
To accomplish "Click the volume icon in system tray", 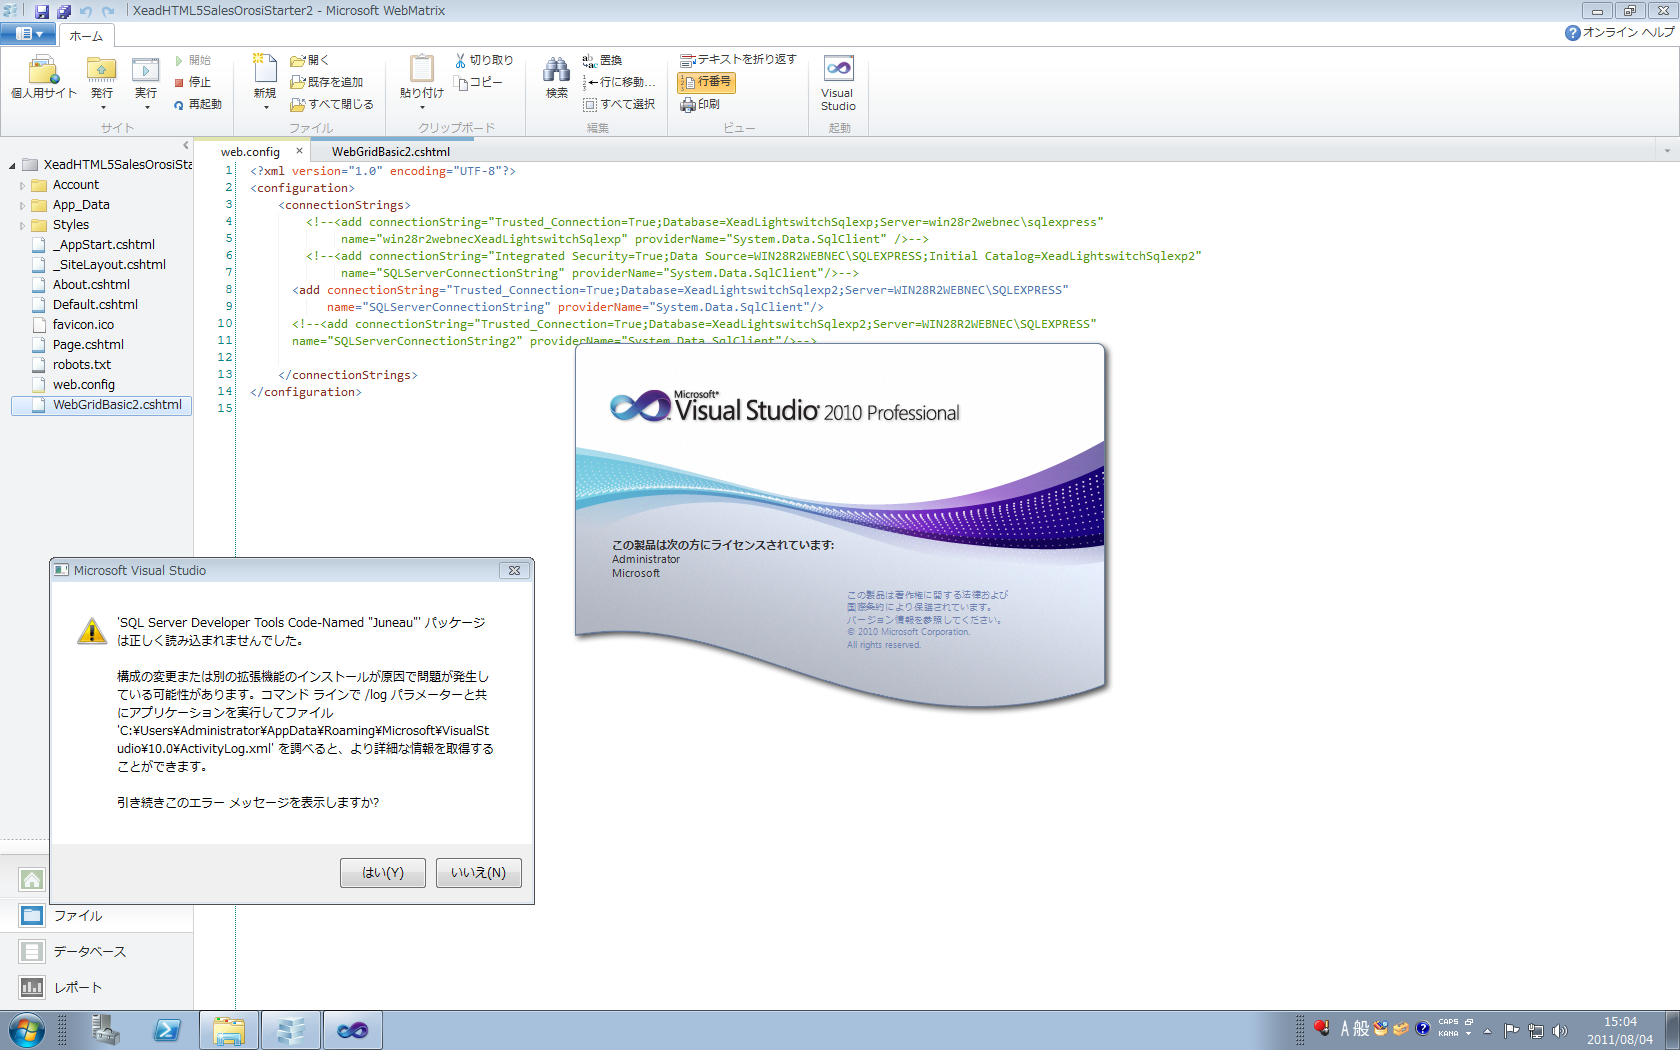I will click(x=1559, y=1030).
